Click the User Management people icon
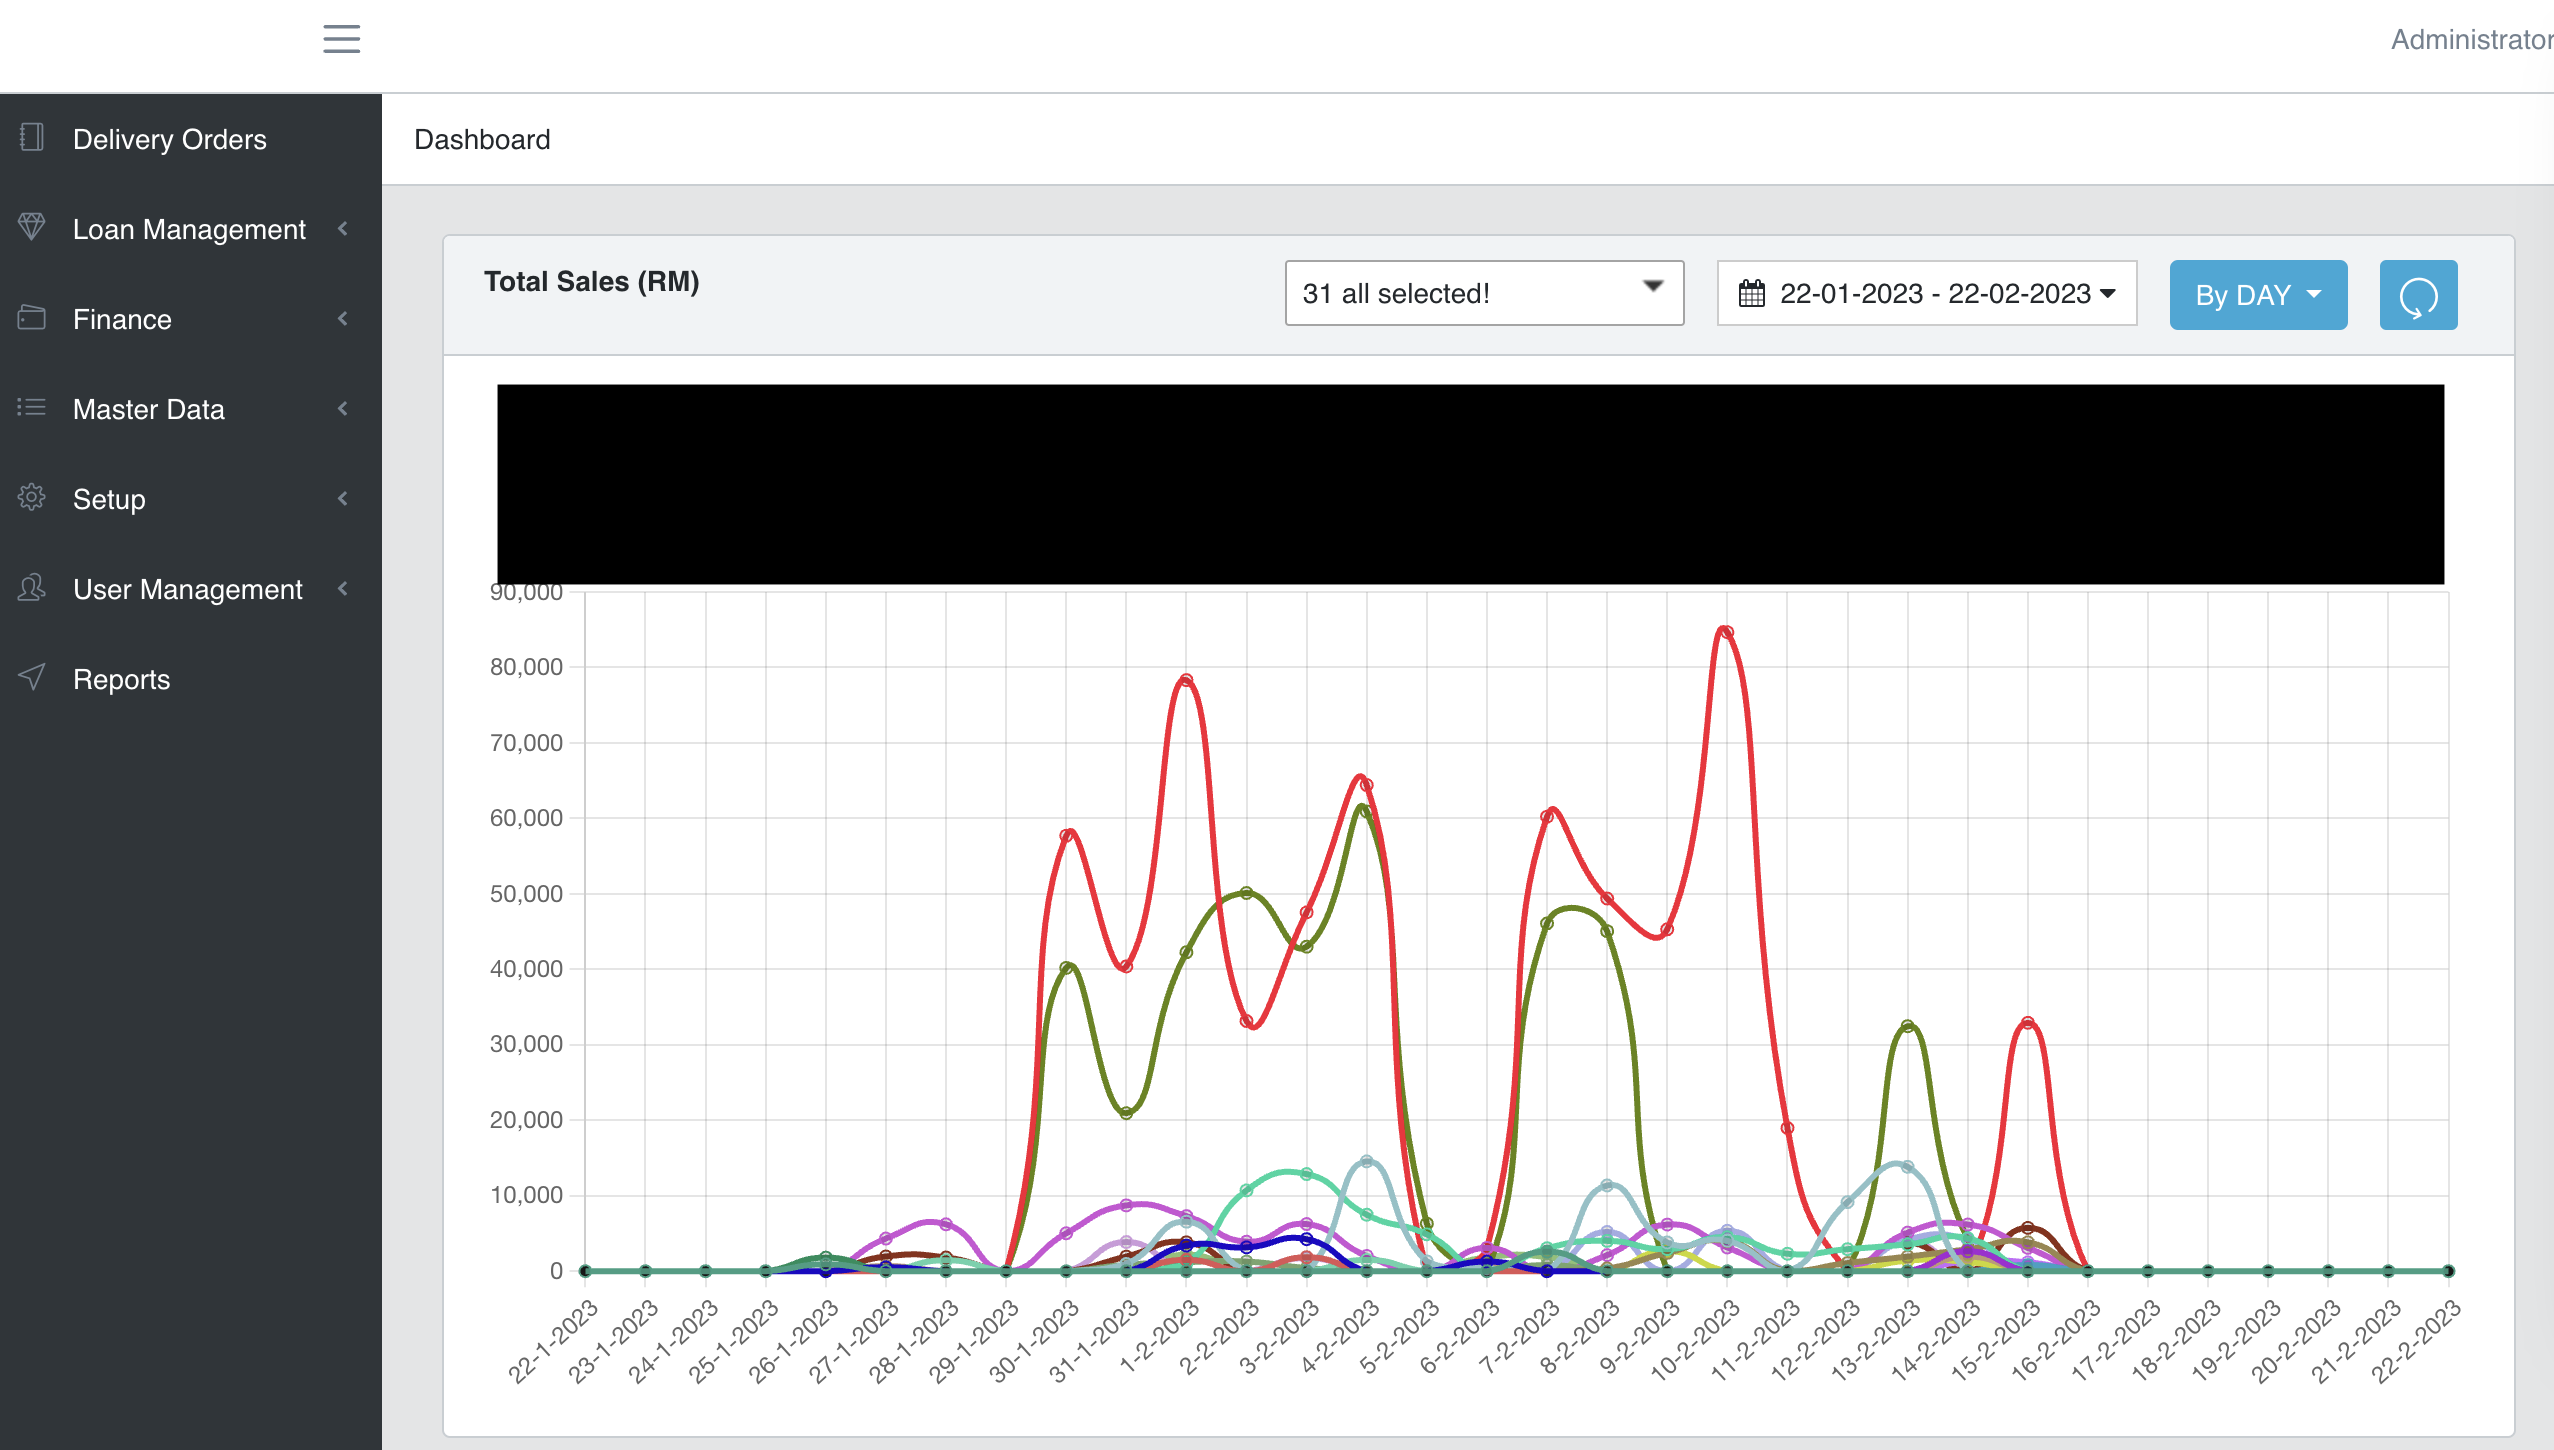Viewport: 2554px width, 1450px height. (31, 587)
